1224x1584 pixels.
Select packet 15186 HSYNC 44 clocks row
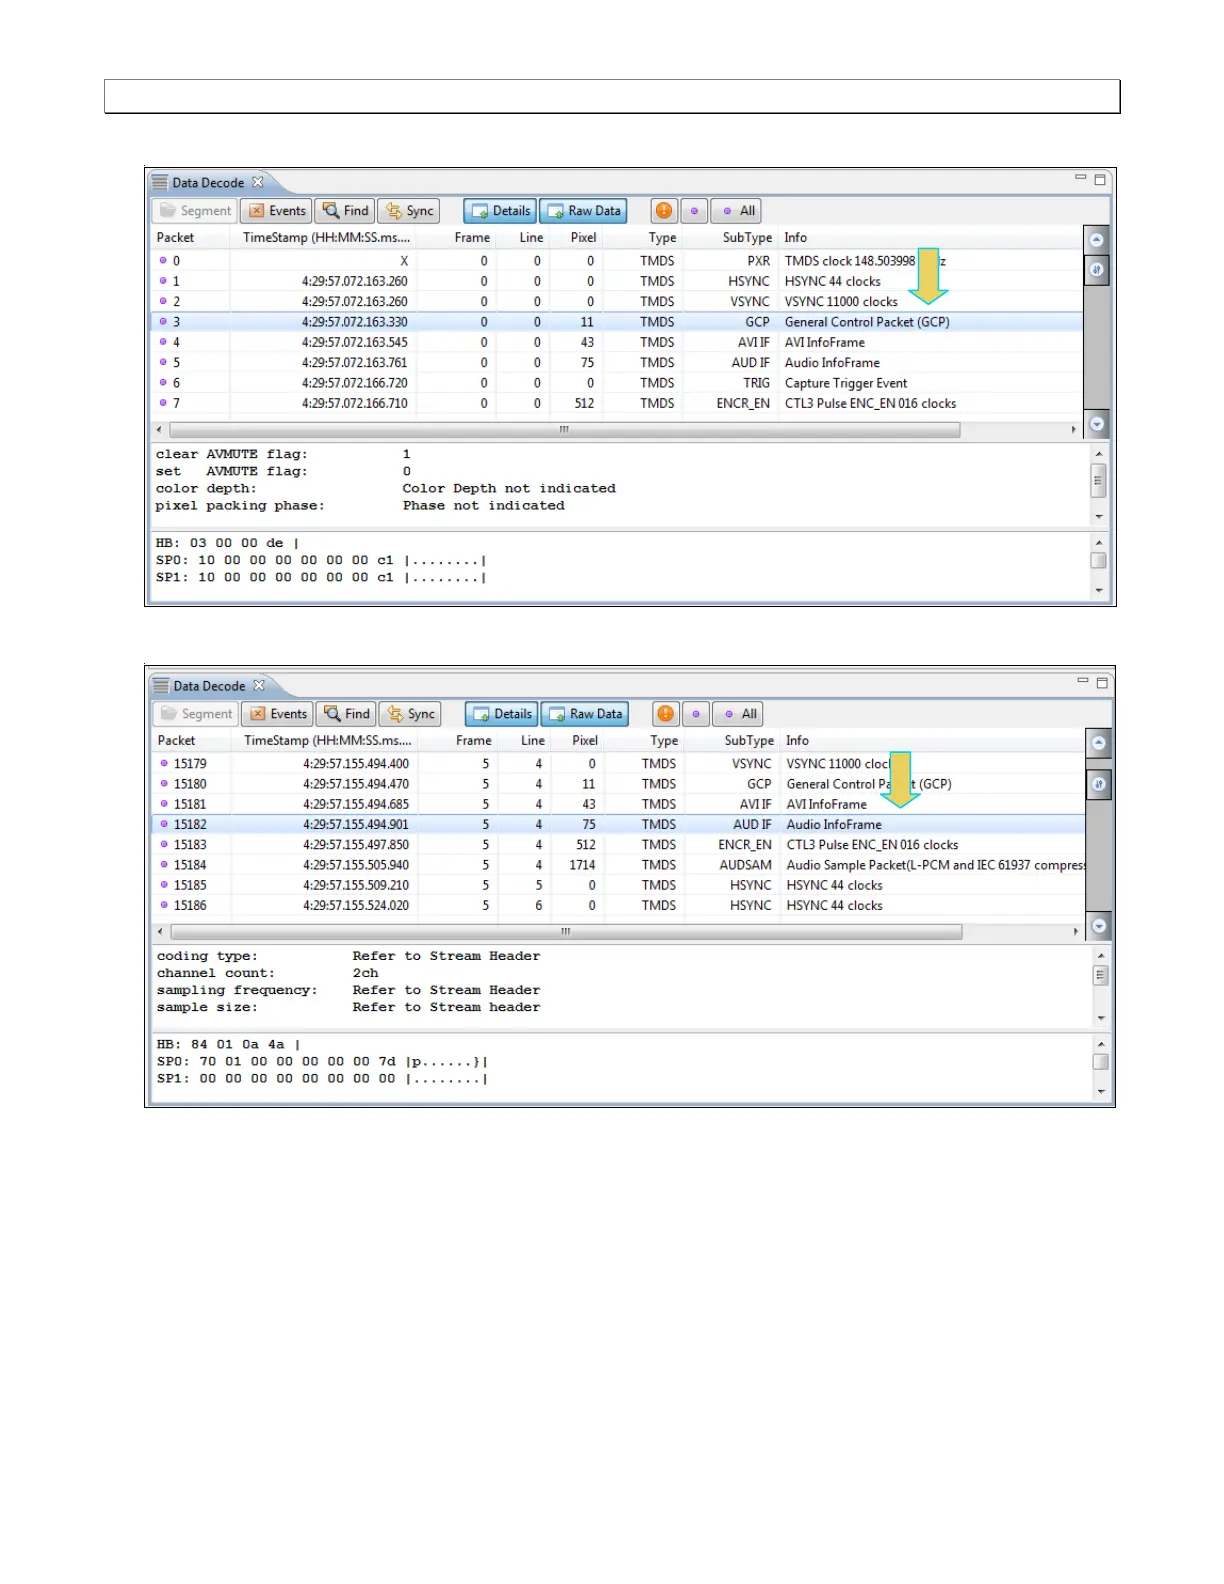pos(618,905)
